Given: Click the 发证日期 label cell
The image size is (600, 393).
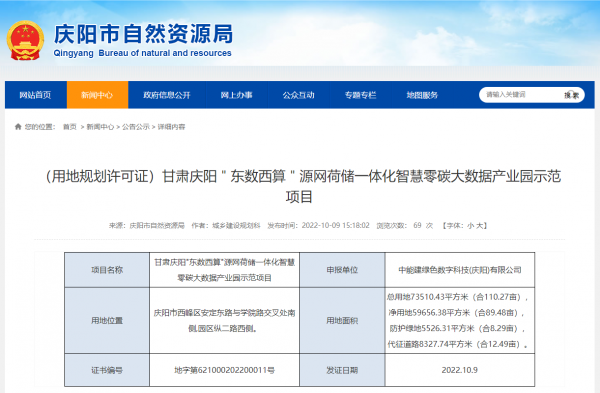Looking at the screenshot, I should tap(342, 370).
